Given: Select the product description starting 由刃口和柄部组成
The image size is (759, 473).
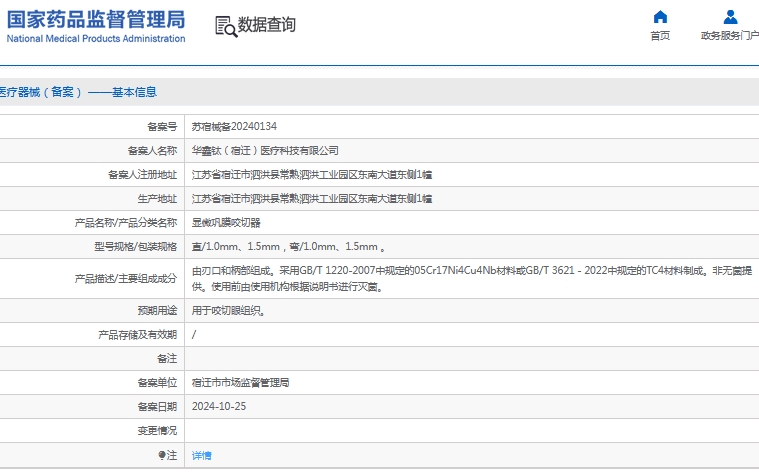Looking at the screenshot, I should pos(471,279).
